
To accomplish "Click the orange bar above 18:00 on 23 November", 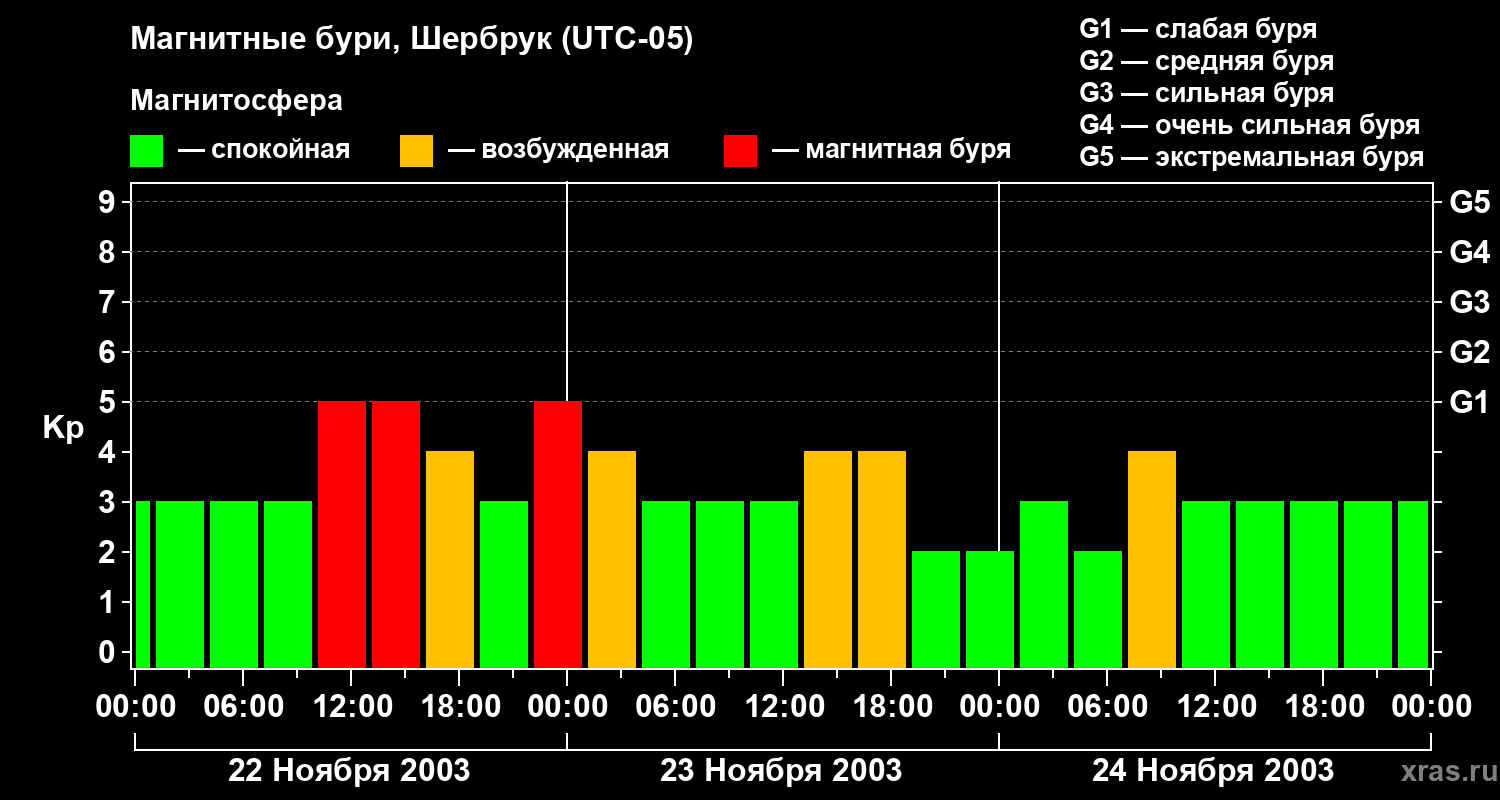I will tap(882, 560).
